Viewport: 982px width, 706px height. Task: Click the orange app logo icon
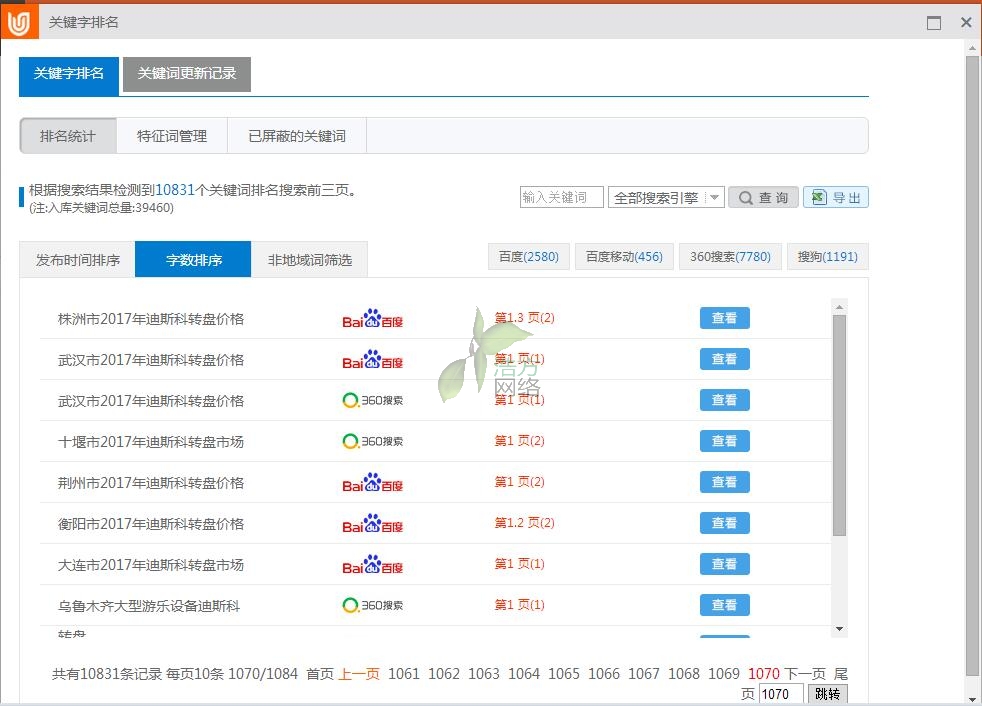(x=19, y=22)
